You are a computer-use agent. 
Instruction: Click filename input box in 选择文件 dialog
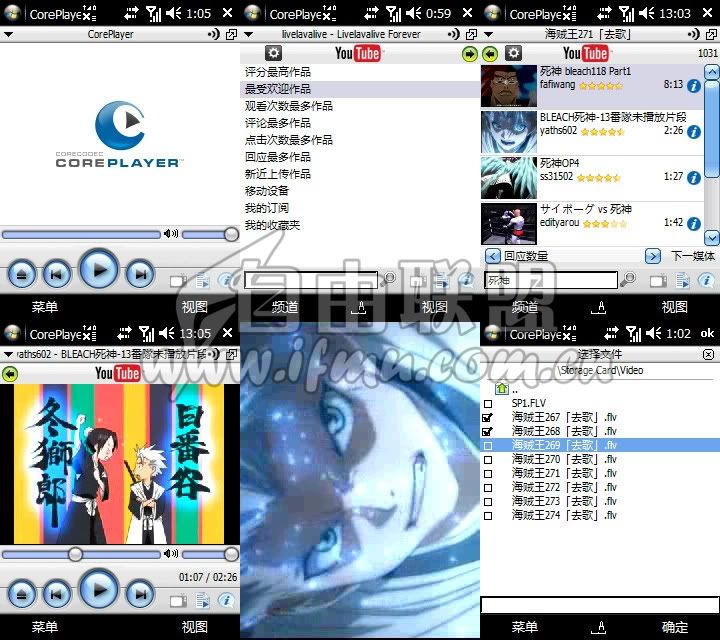[x=600, y=605]
